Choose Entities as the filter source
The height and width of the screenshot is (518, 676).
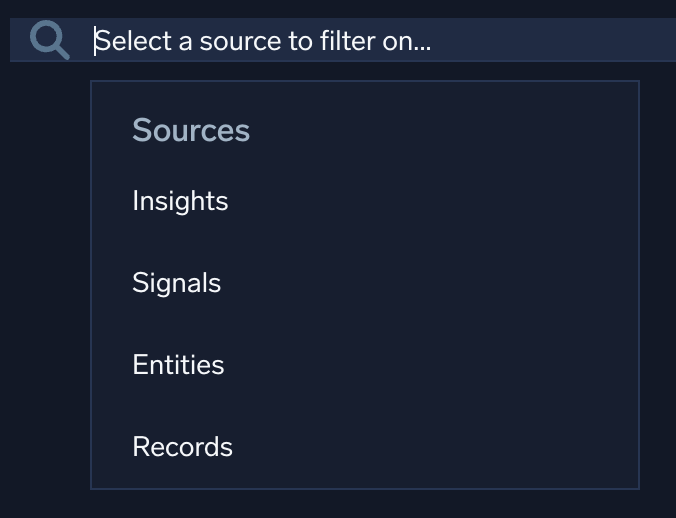[x=178, y=365]
